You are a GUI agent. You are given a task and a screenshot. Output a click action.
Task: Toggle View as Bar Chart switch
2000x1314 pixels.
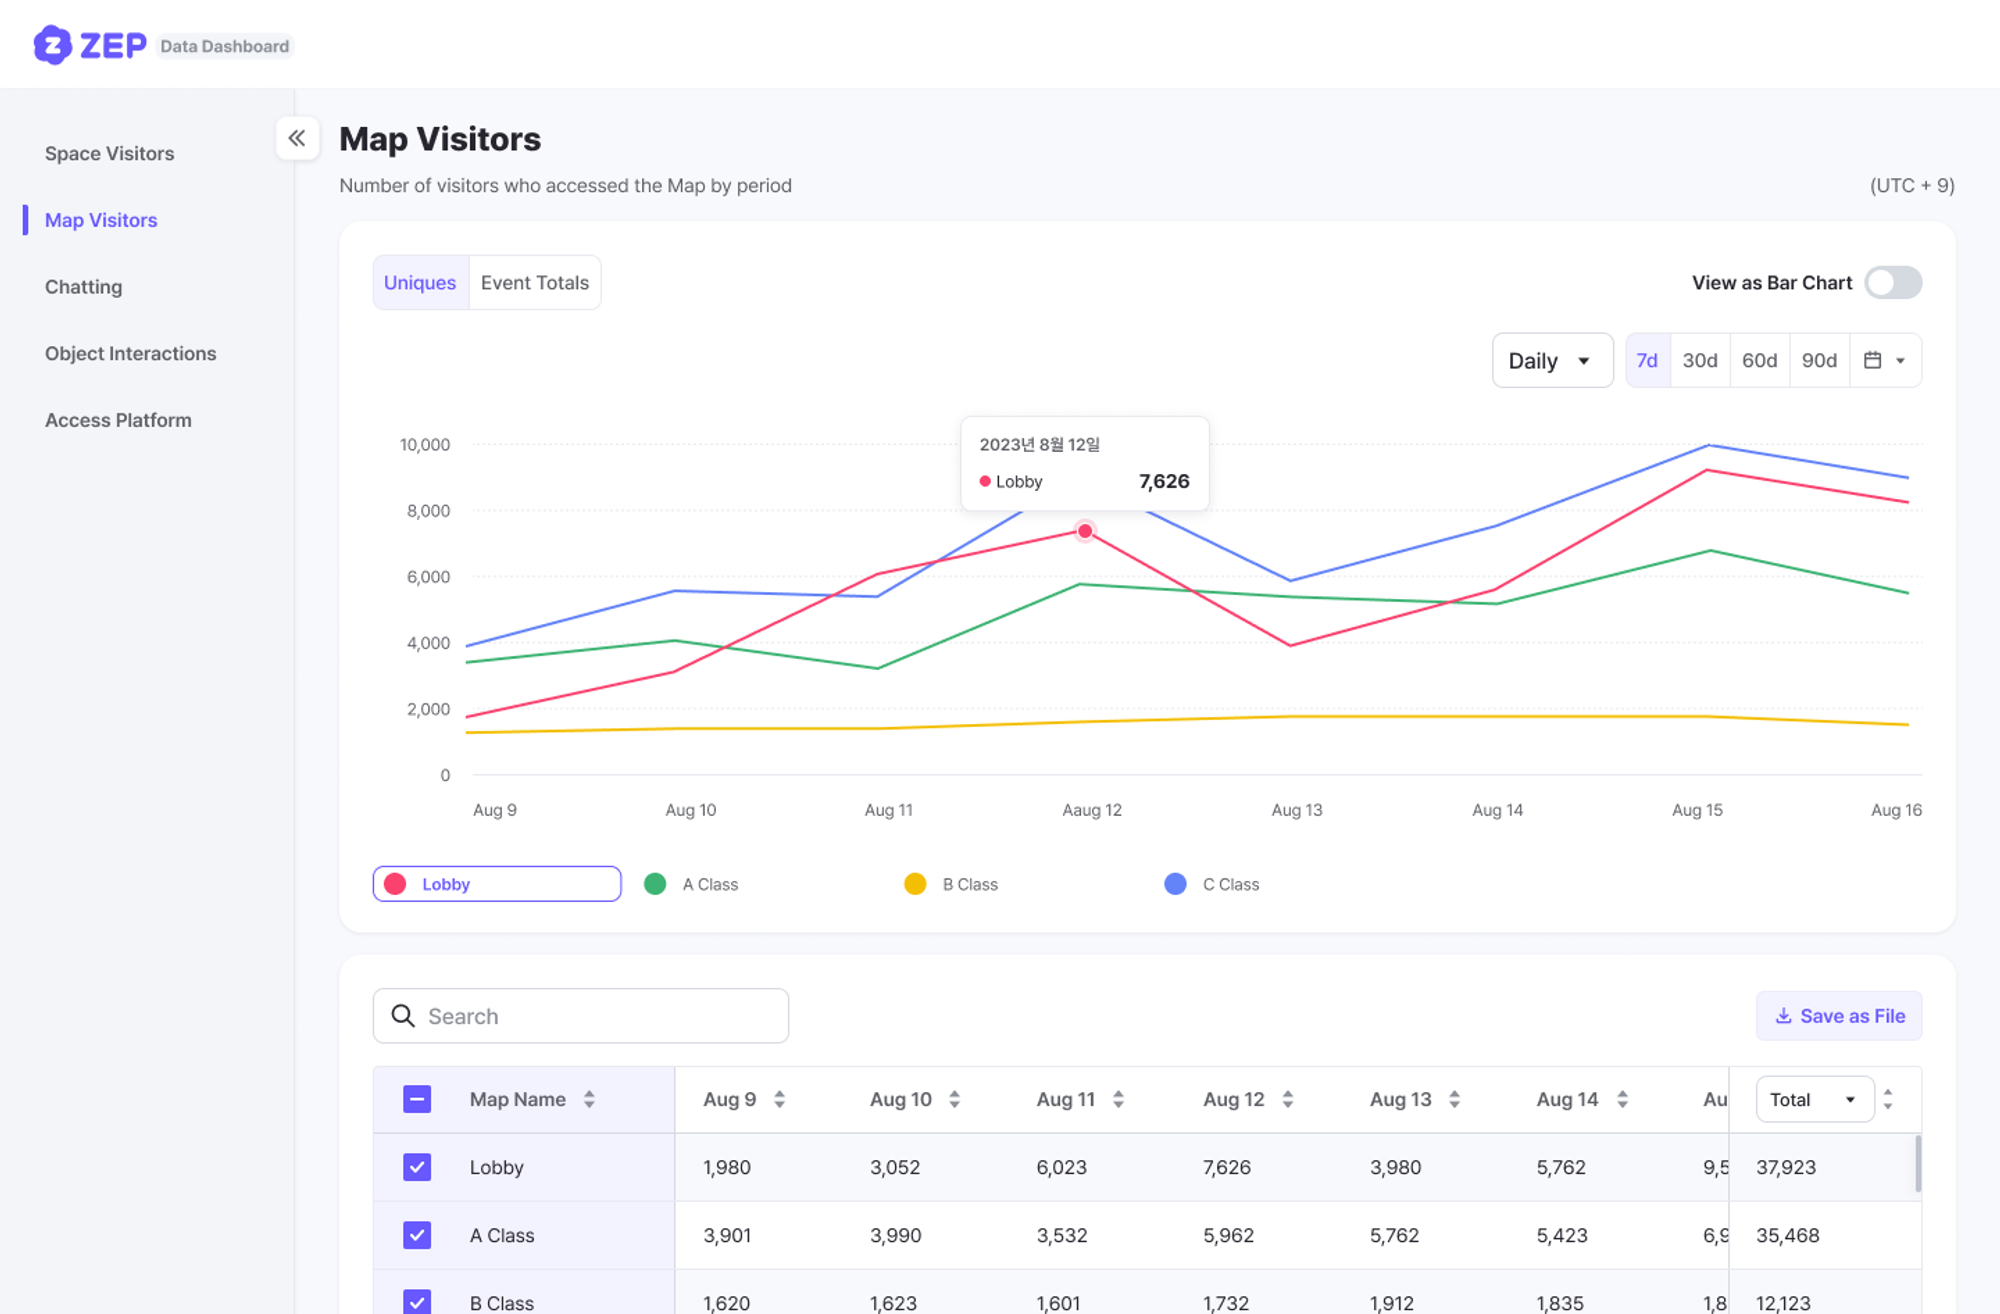click(1892, 283)
